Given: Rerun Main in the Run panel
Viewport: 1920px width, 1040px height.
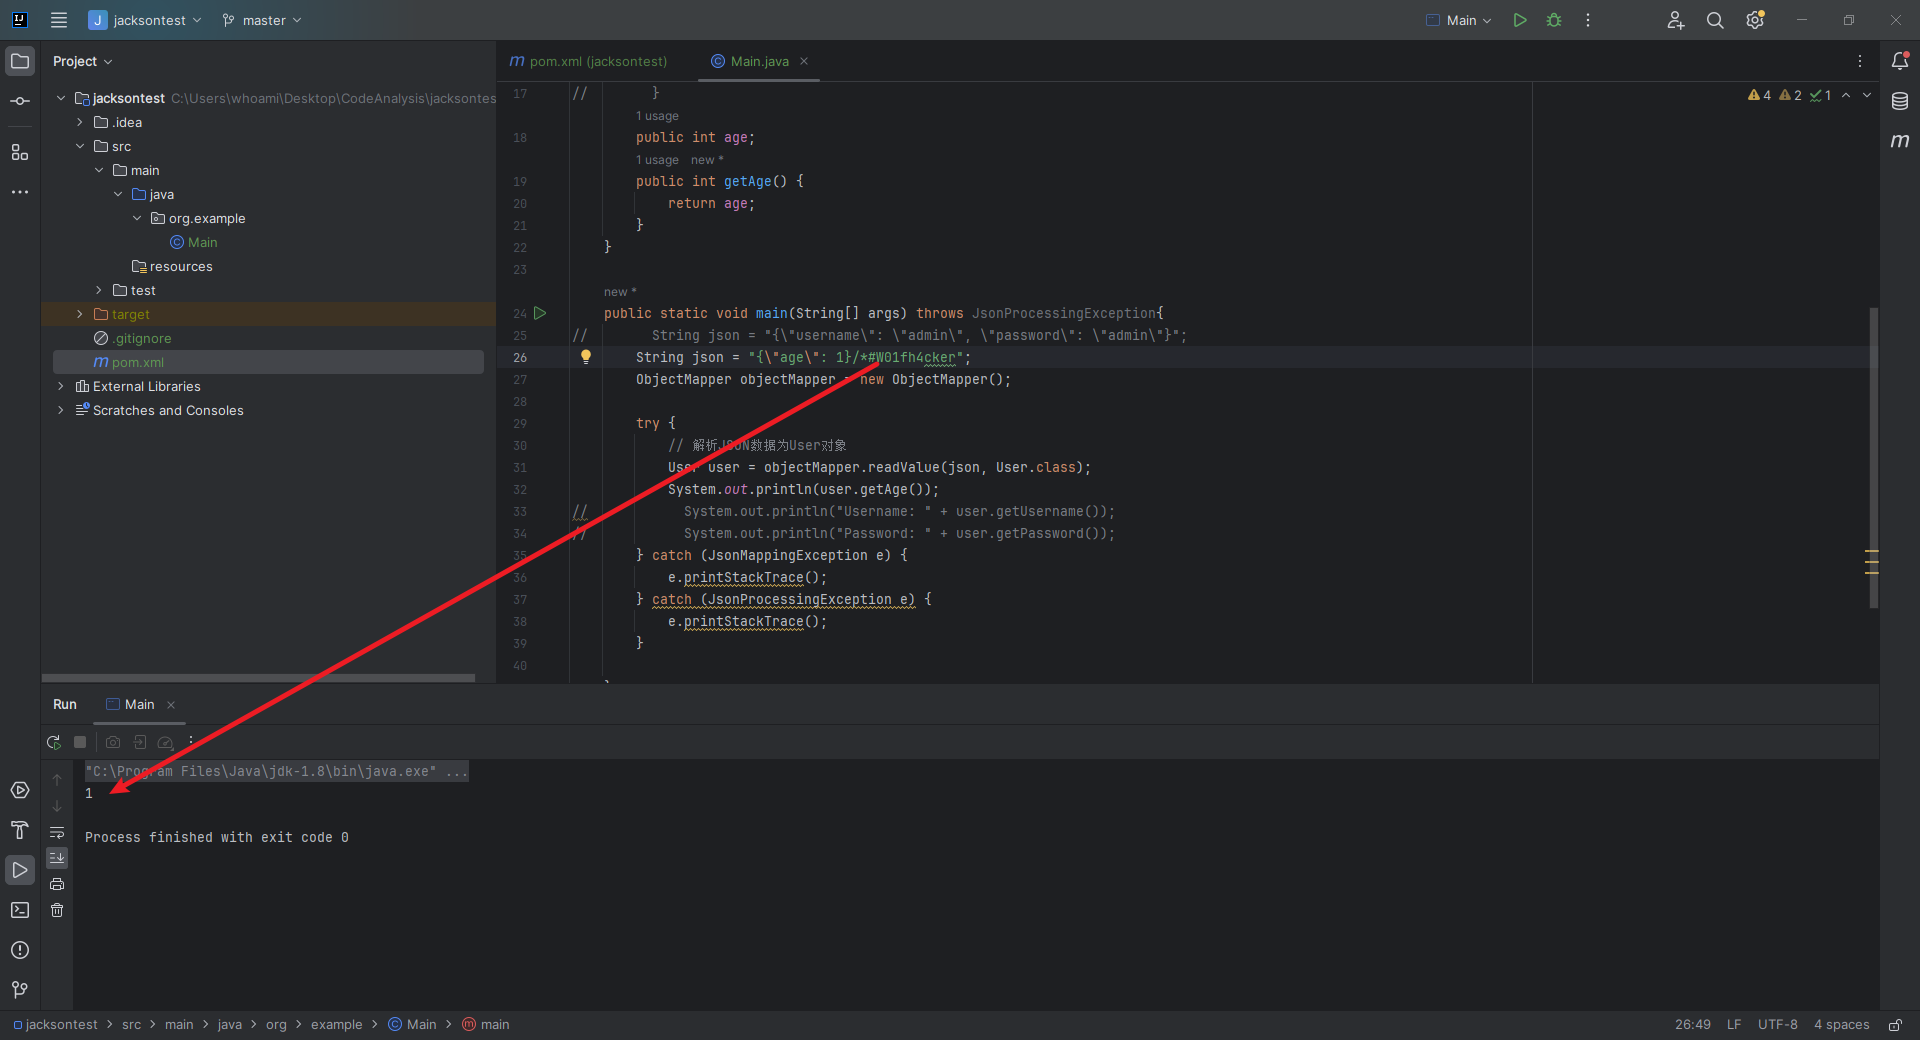Looking at the screenshot, I should coord(54,742).
